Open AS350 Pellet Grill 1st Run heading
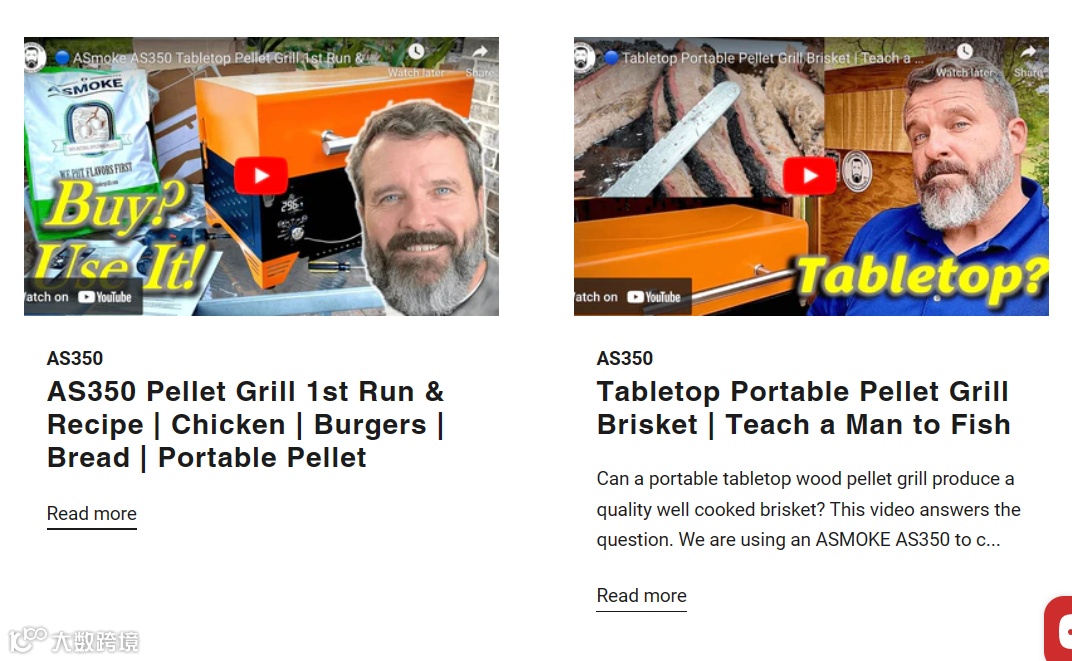 (x=245, y=424)
